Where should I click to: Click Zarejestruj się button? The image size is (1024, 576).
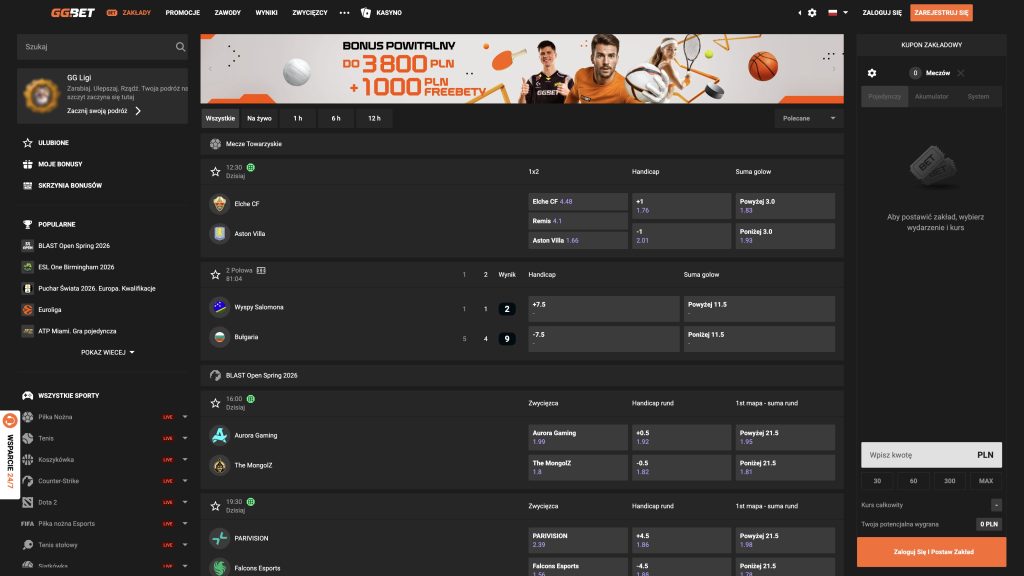click(941, 12)
